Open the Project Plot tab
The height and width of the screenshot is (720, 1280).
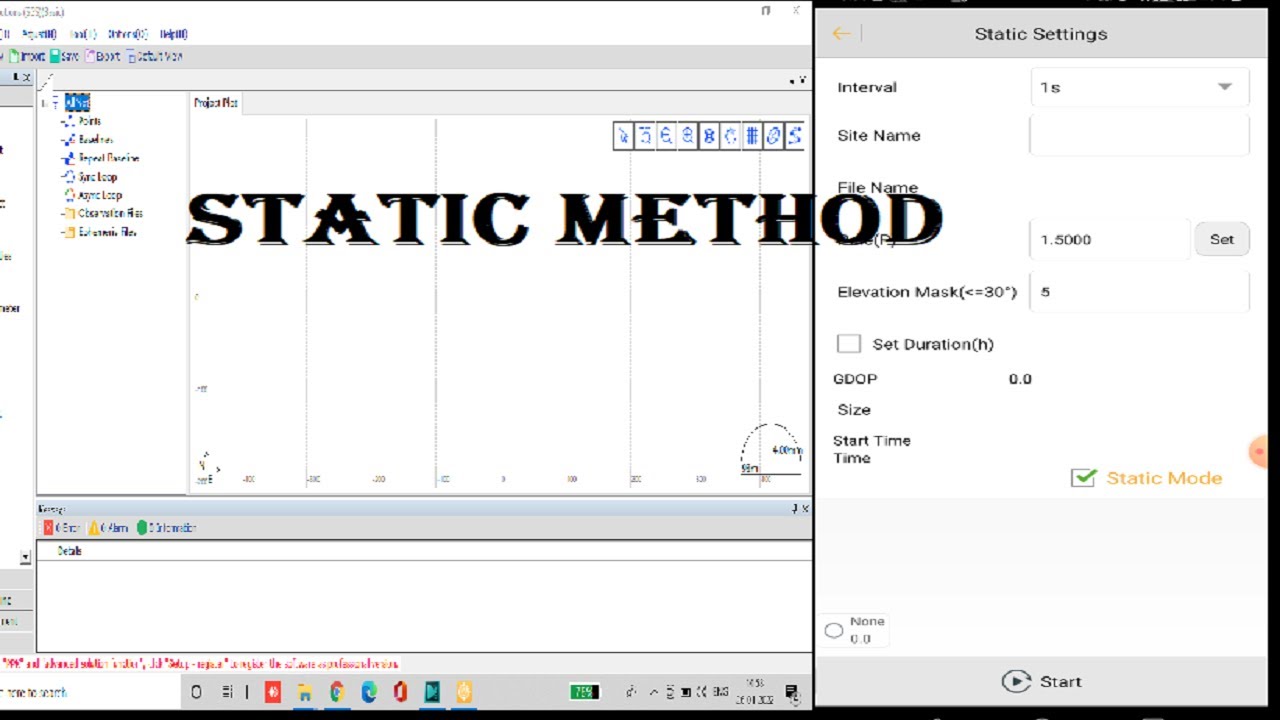tap(216, 103)
